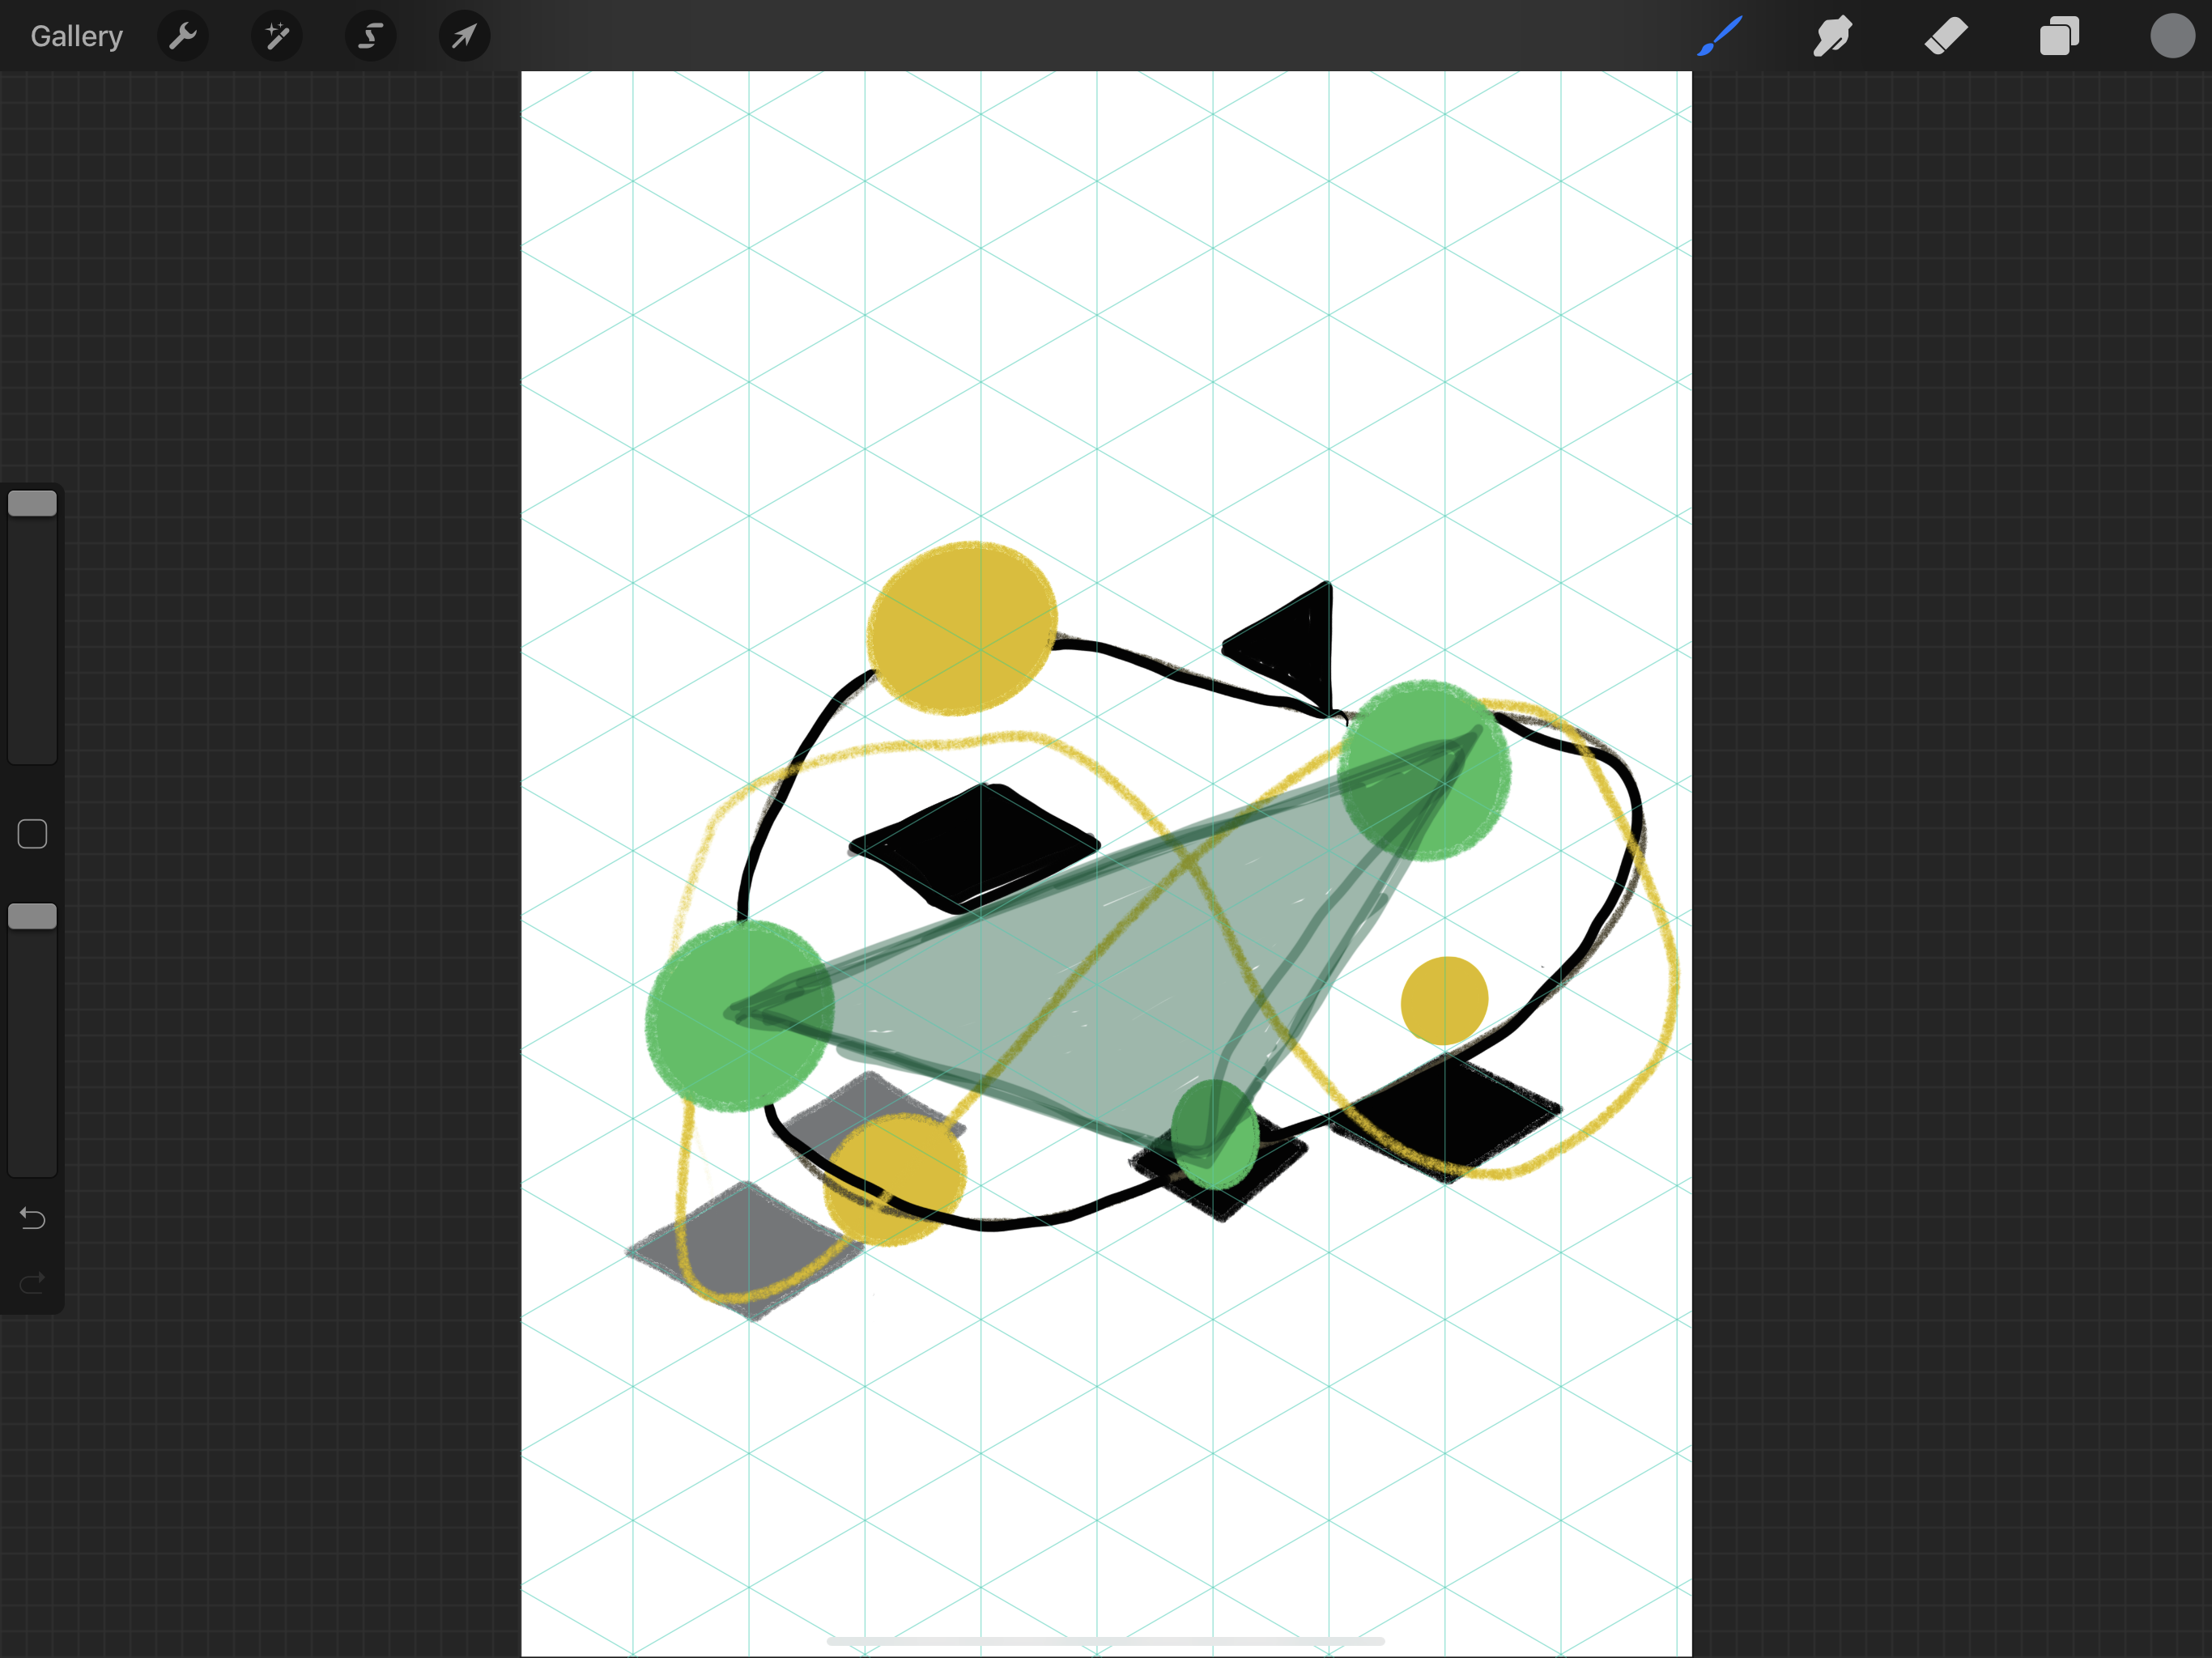Undo the last stroke

pos(32,1218)
